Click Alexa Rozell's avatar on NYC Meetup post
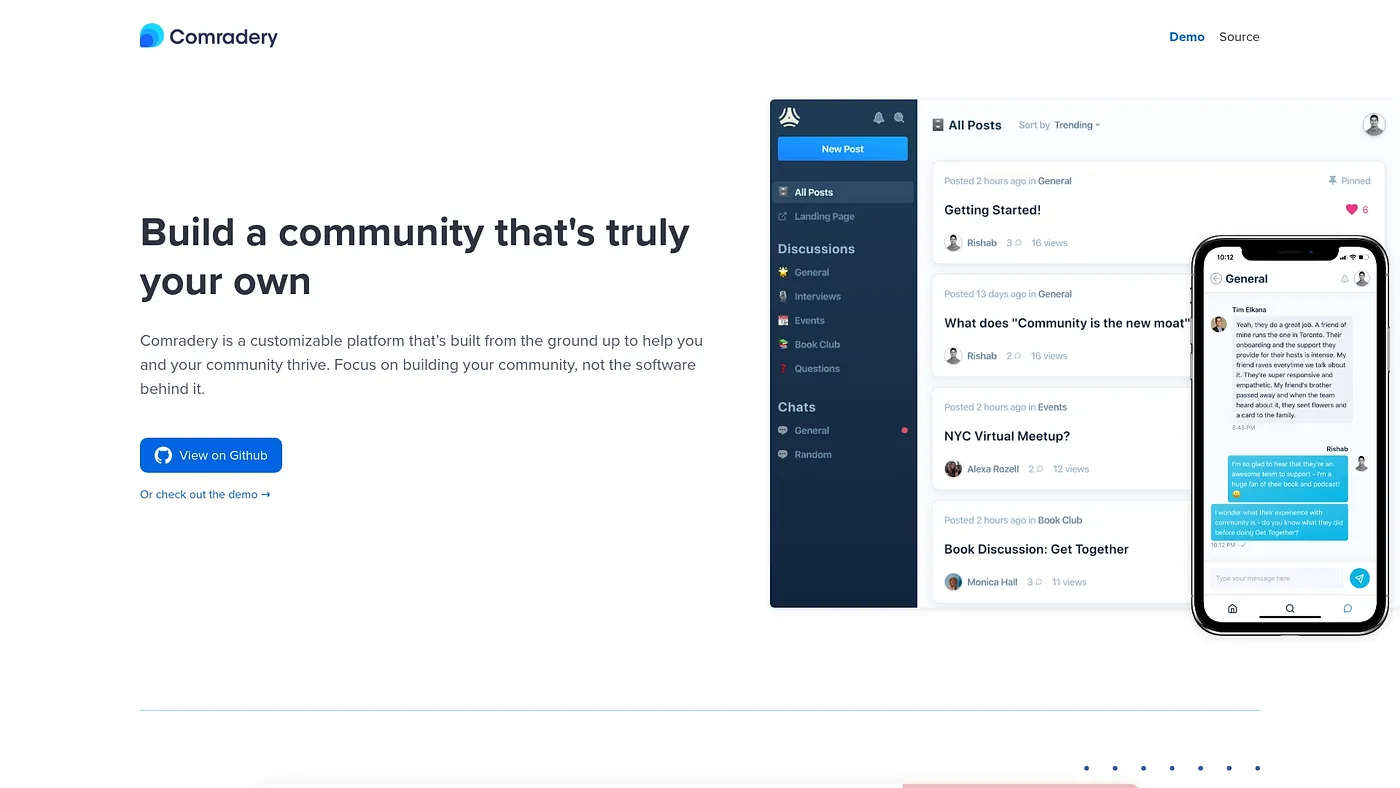The height and width of the screenshot is (788, 1400). tap(953, 469)
